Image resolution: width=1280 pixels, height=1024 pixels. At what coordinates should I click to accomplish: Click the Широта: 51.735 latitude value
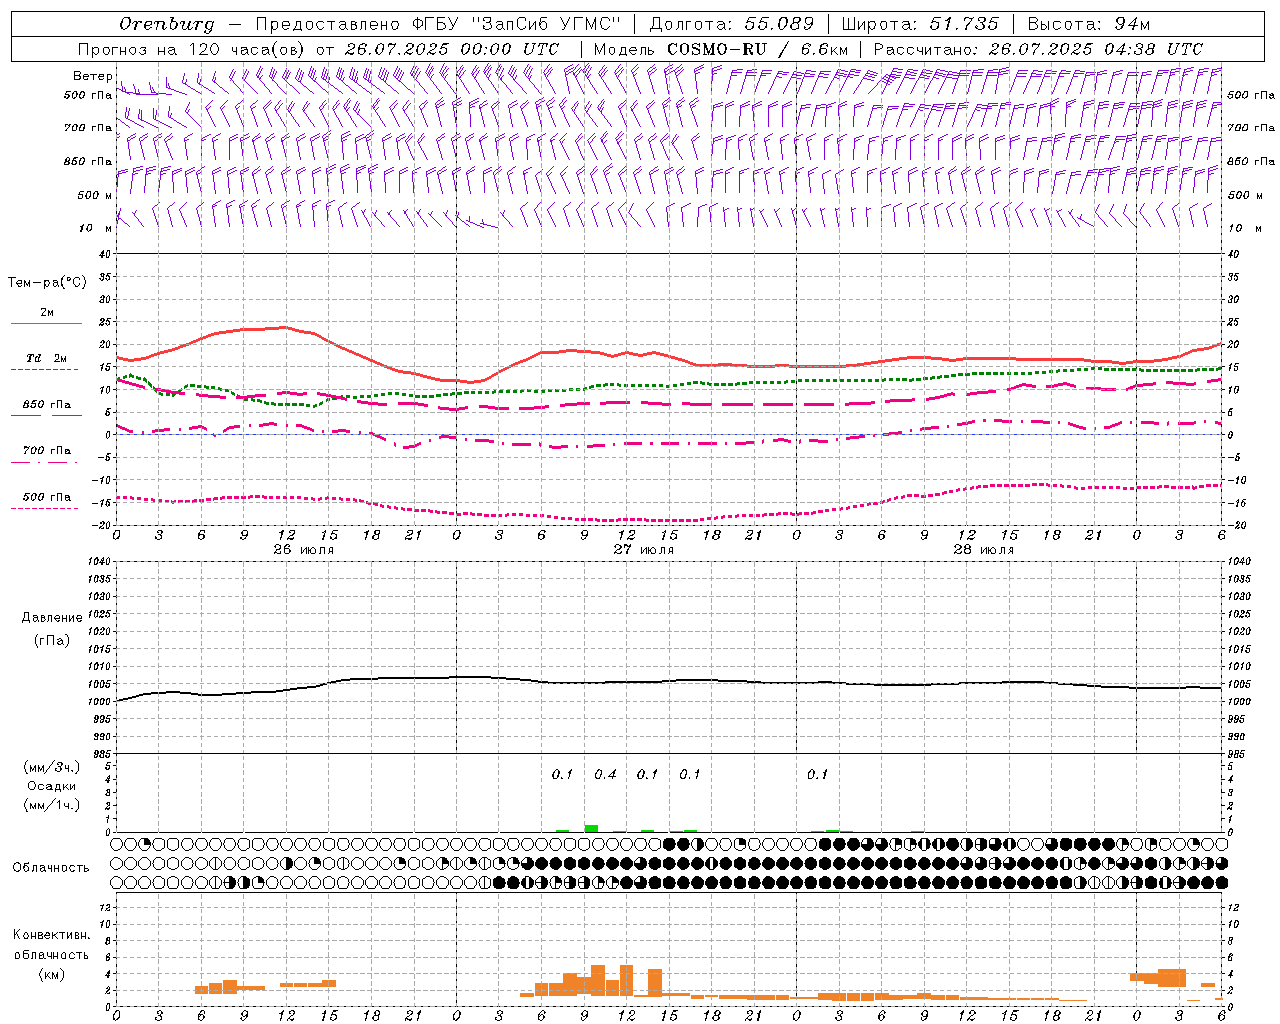coord(920,23)
